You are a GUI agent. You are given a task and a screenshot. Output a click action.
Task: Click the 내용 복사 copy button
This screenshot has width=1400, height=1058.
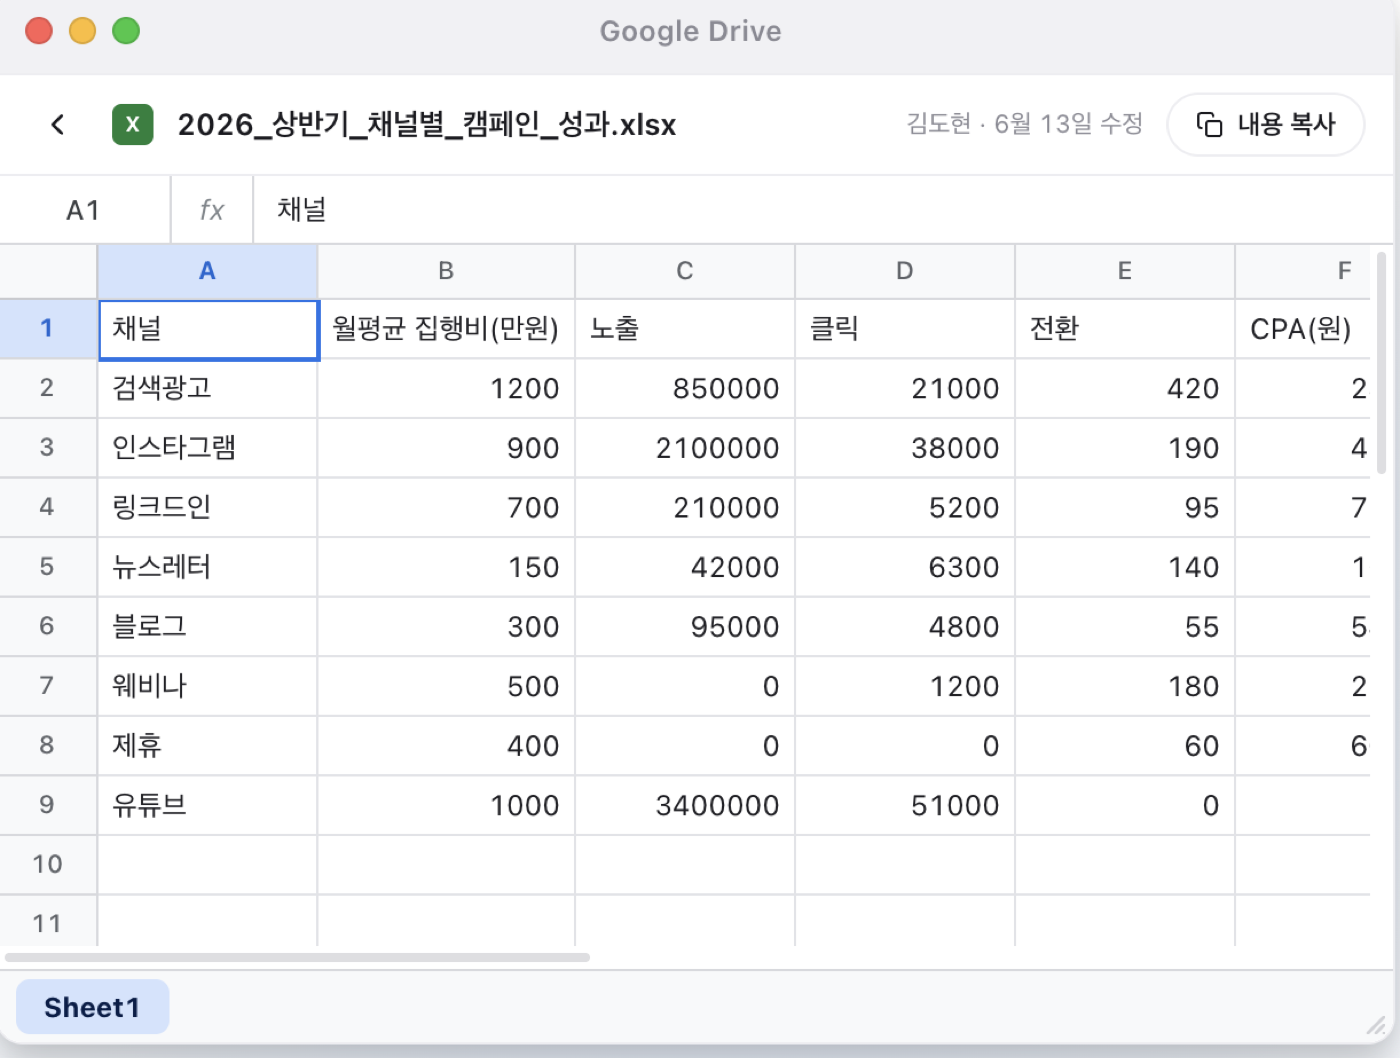click(x=1266, y=124)
